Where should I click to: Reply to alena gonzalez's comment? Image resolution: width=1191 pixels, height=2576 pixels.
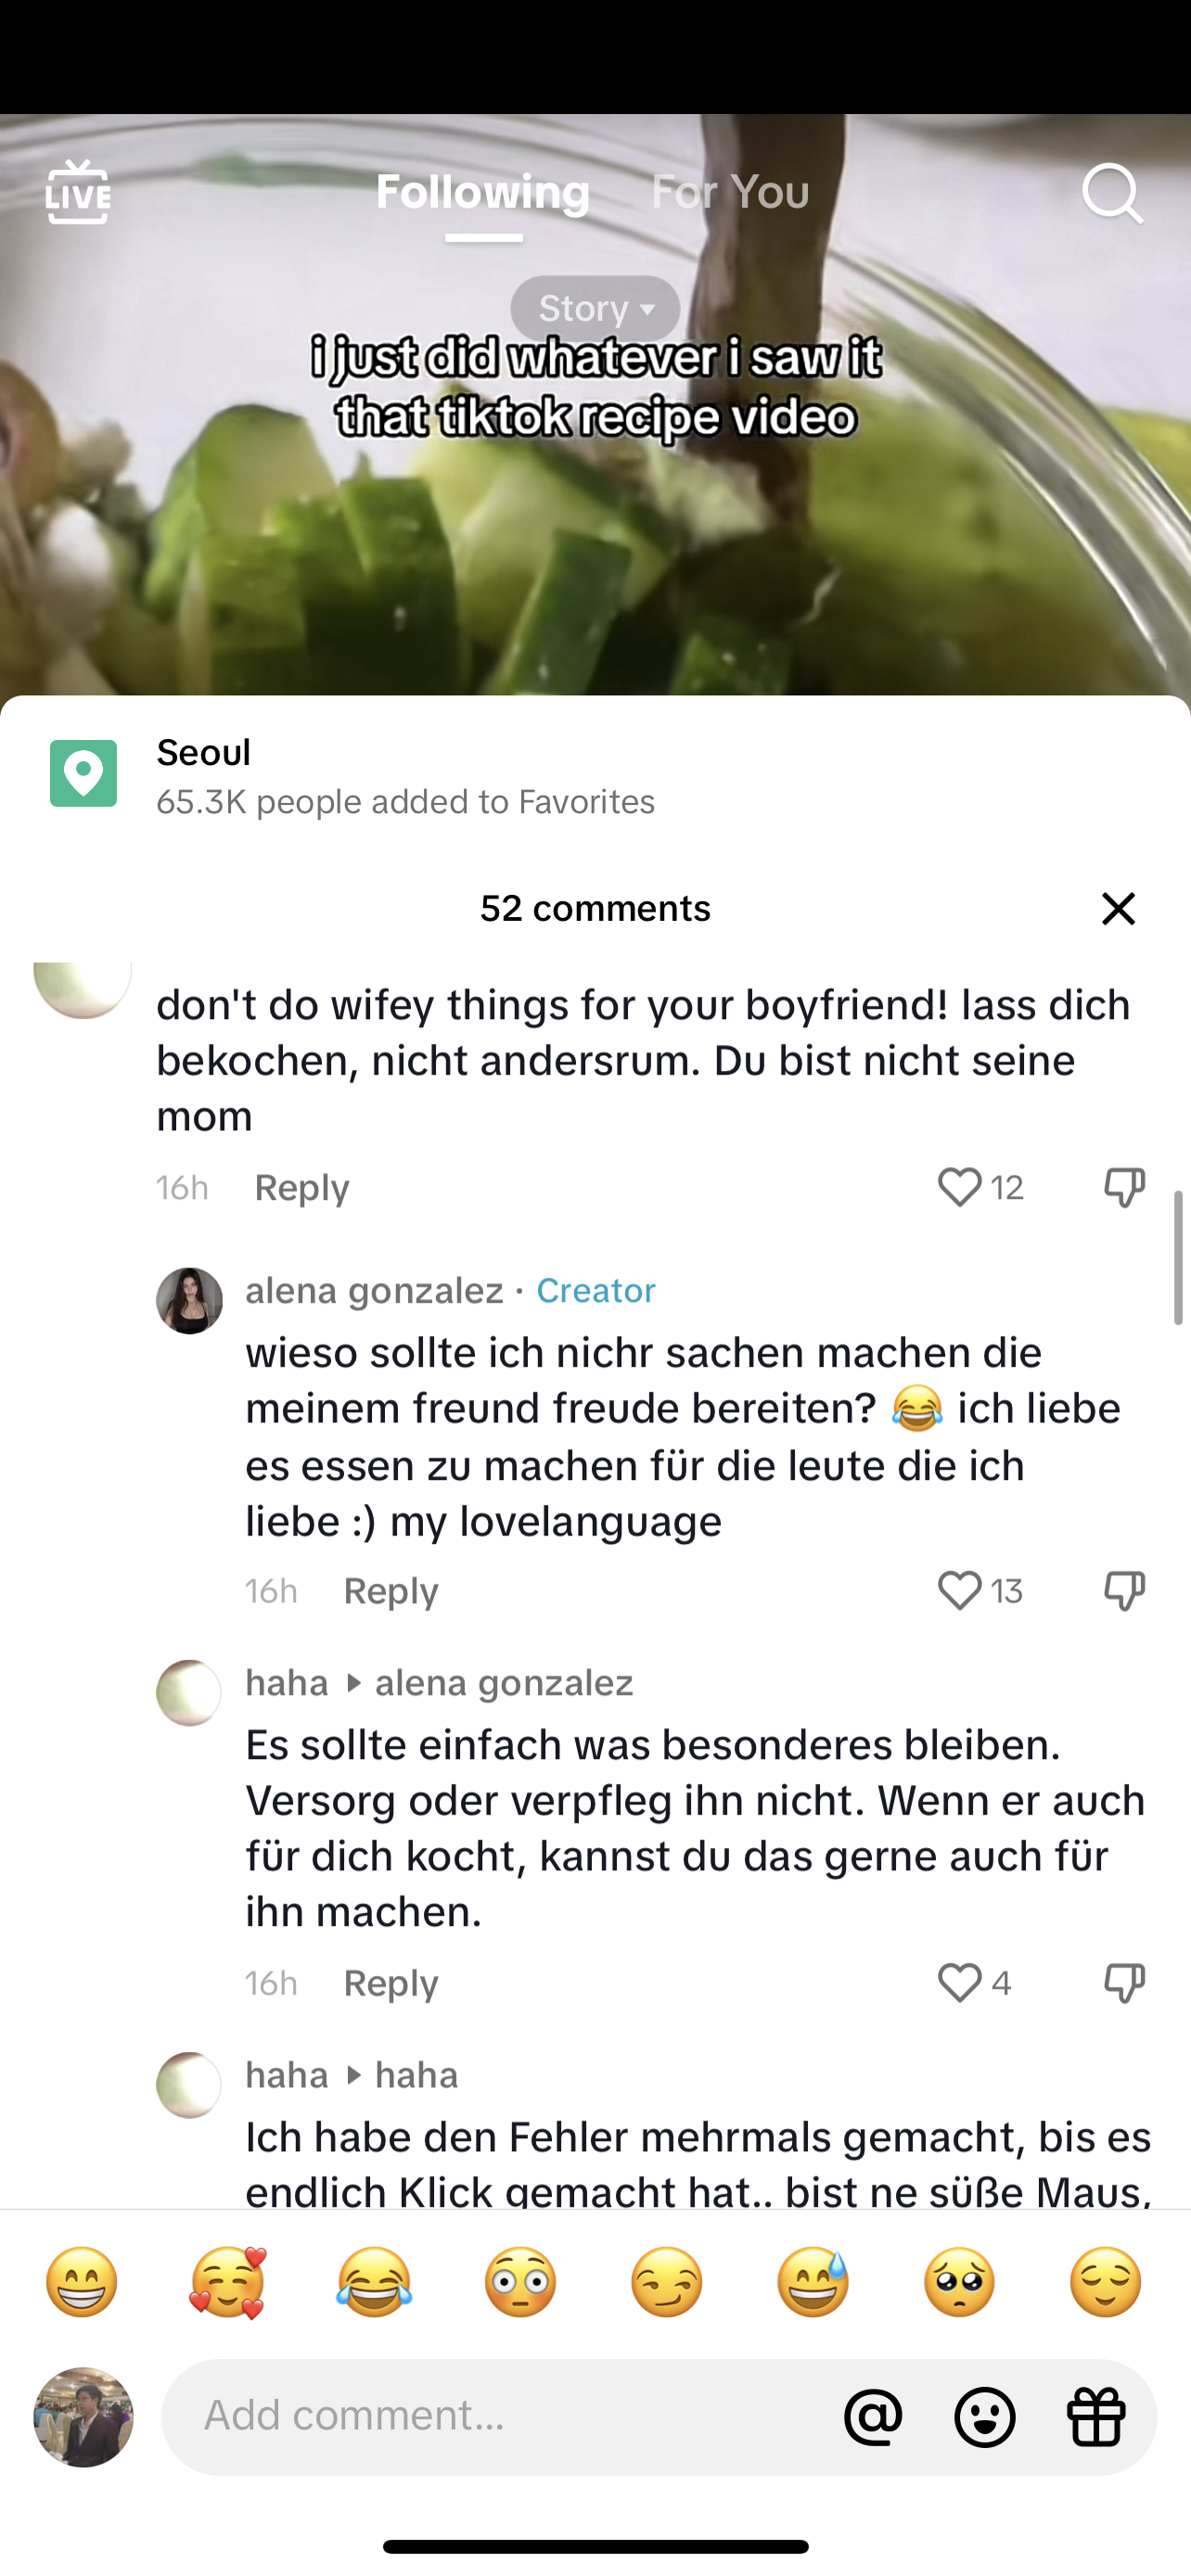click(x=391, y=1590)
